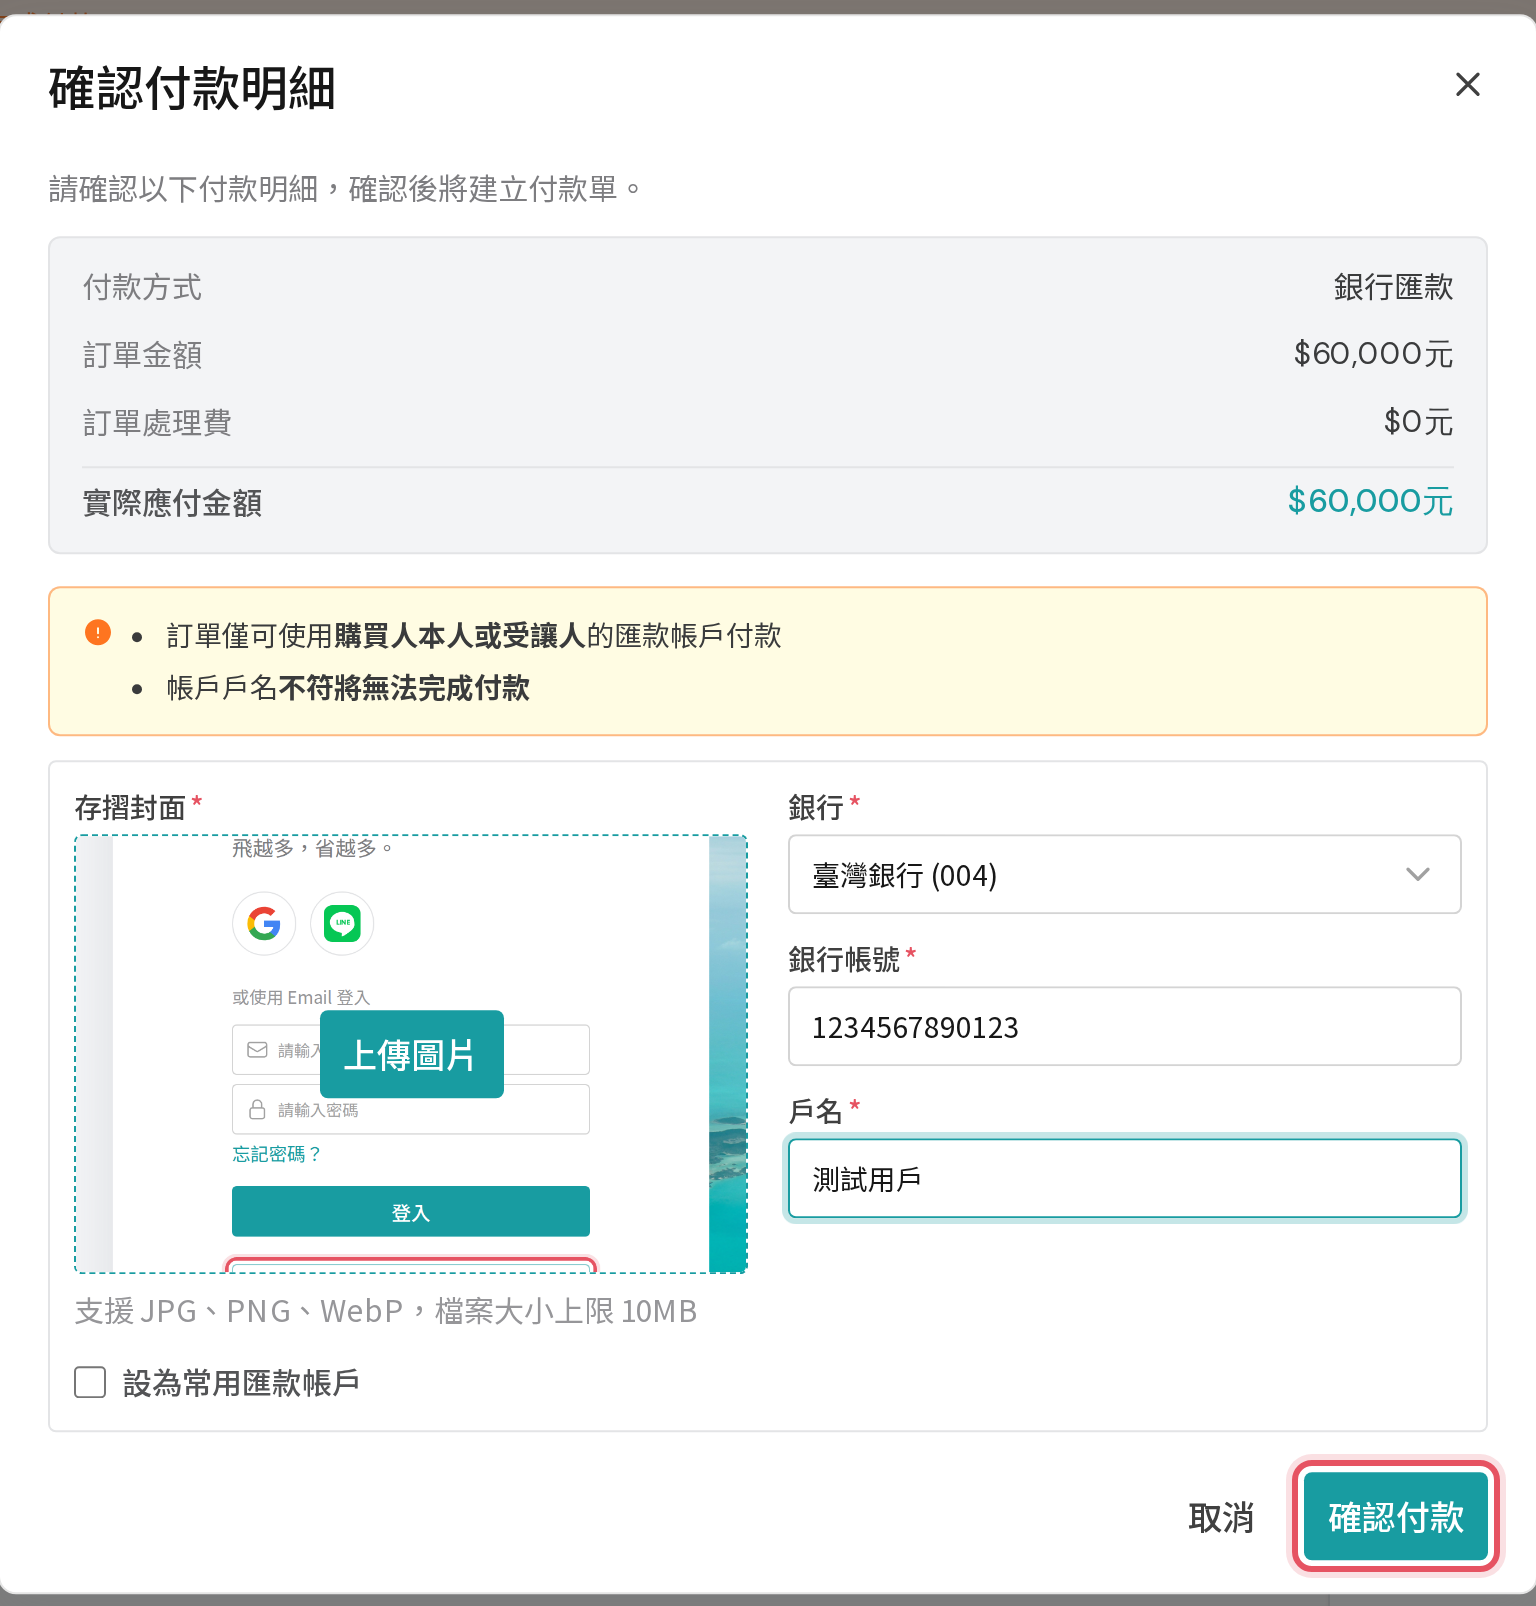The height and width of the screenshot is (1606, 1536).
Task: Click the 戶名 field containing 測試用戶
Action: [1124, 1179]
